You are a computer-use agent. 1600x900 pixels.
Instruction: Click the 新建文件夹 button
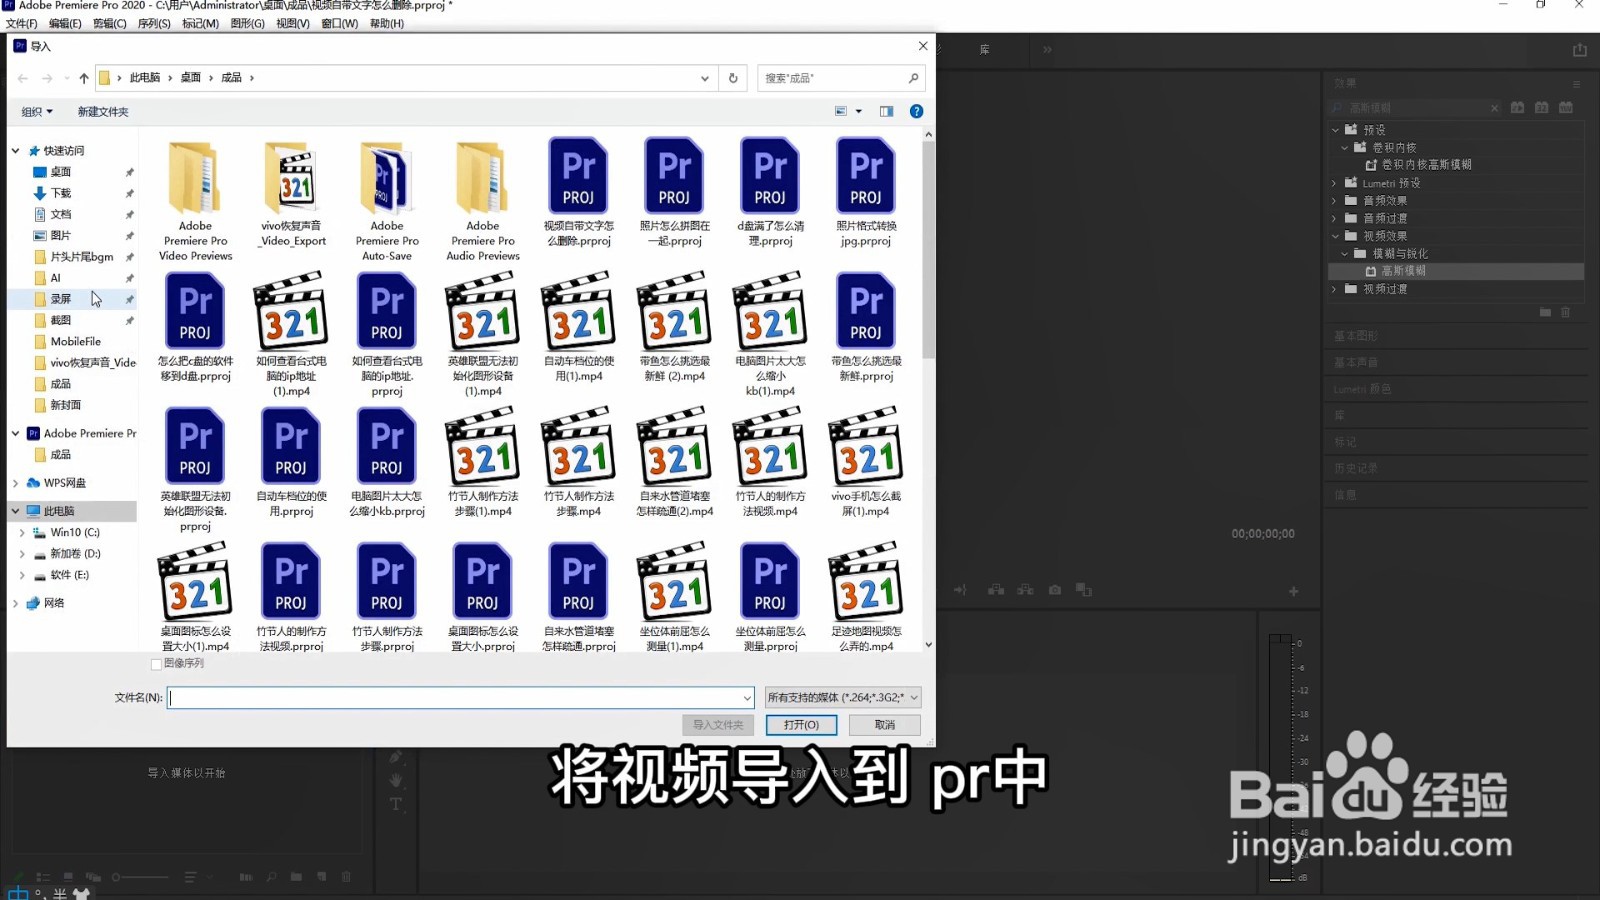pyautogui.click(x=101, y=111)
